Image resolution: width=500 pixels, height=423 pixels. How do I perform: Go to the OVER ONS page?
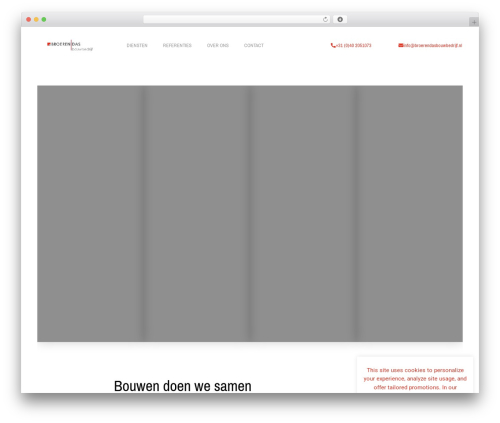218,45
